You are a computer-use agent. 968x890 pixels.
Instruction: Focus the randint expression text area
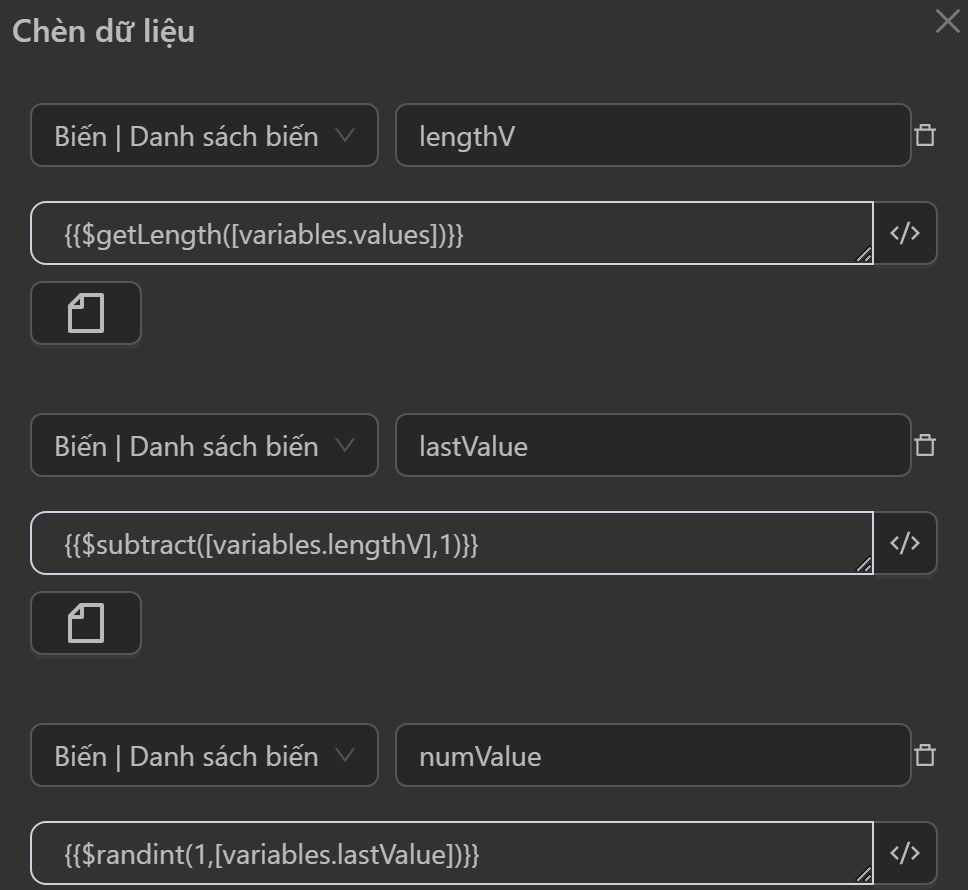coord(450,854)
